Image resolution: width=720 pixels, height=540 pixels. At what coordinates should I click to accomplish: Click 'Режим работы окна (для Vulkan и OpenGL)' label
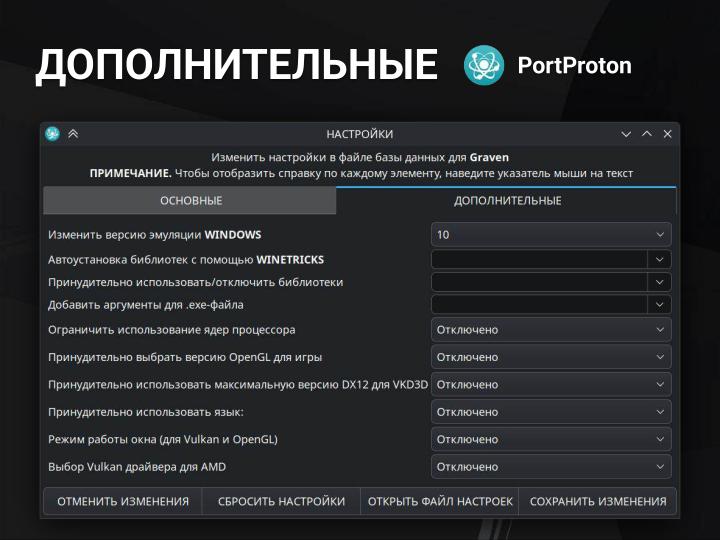163,439
